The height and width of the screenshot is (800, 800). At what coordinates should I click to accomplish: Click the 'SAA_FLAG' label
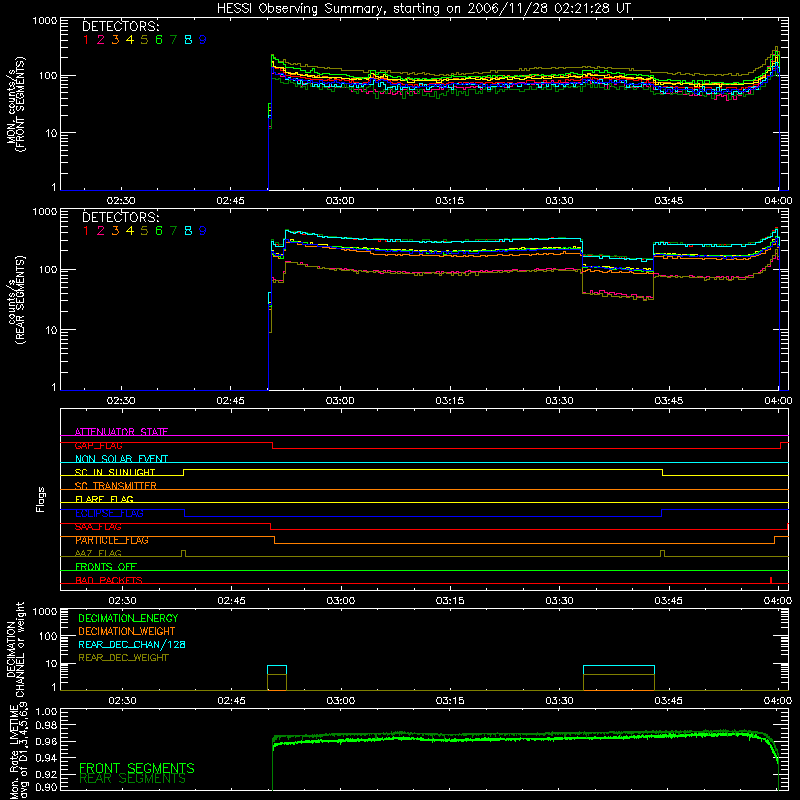click(98, 527)
